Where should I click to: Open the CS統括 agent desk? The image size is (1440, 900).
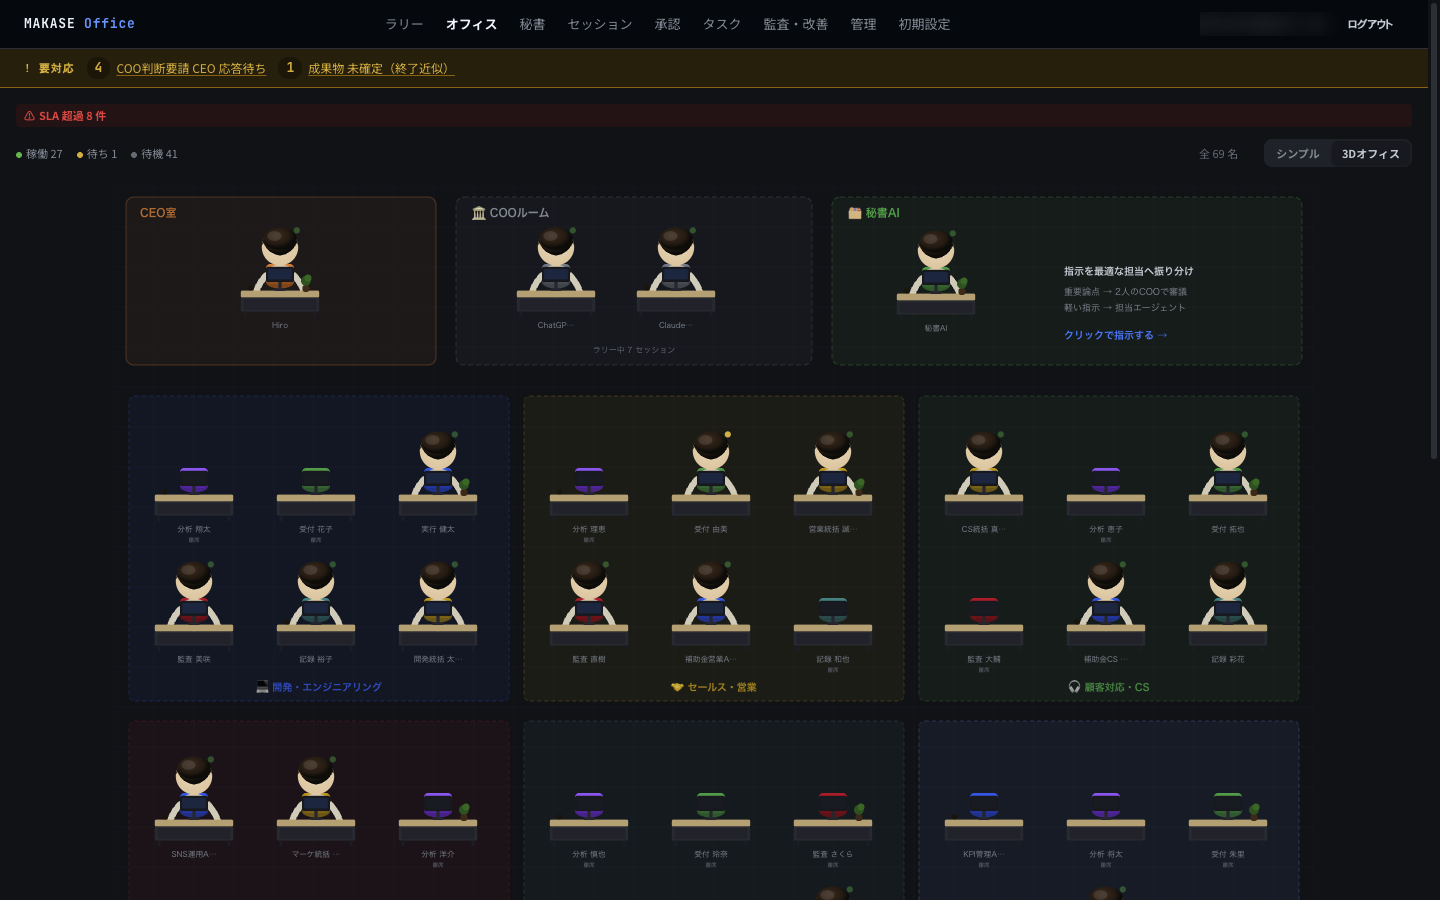984,482
